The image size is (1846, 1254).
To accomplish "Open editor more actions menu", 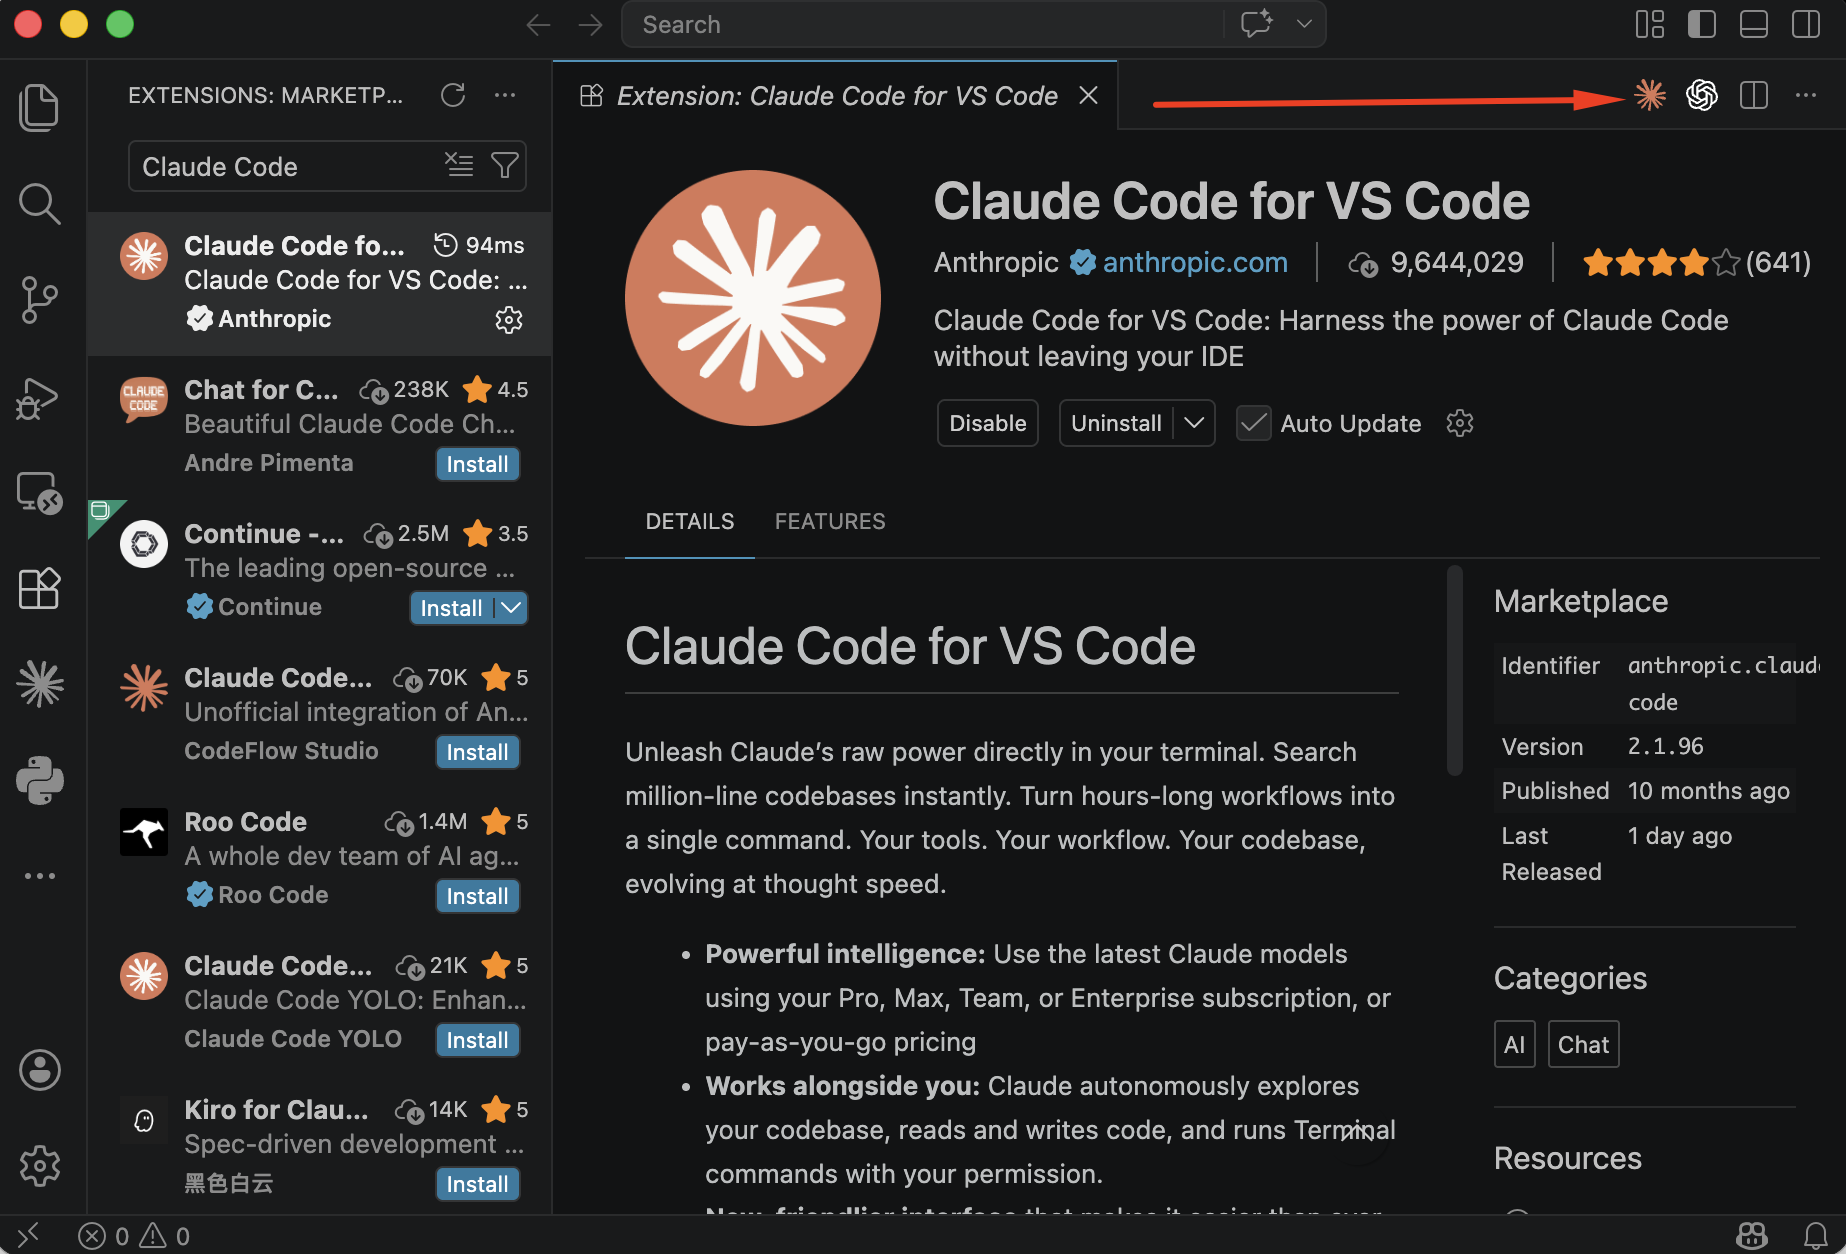I will pyautogui.click(x=1806, y=95).
